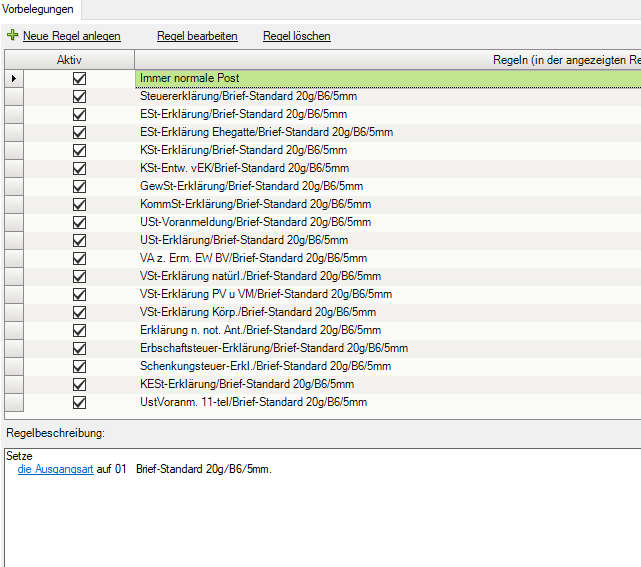Image resolution: width=641 pixels, height=567 pixels.
Task: Toggle Aktiv for UstVoranm. 11-tel rule
Action: (x=79, y=402)
